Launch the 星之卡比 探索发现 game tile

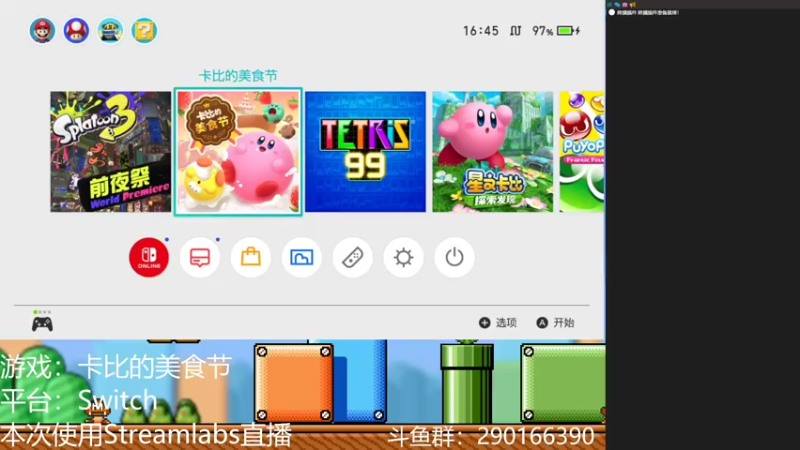492,152
